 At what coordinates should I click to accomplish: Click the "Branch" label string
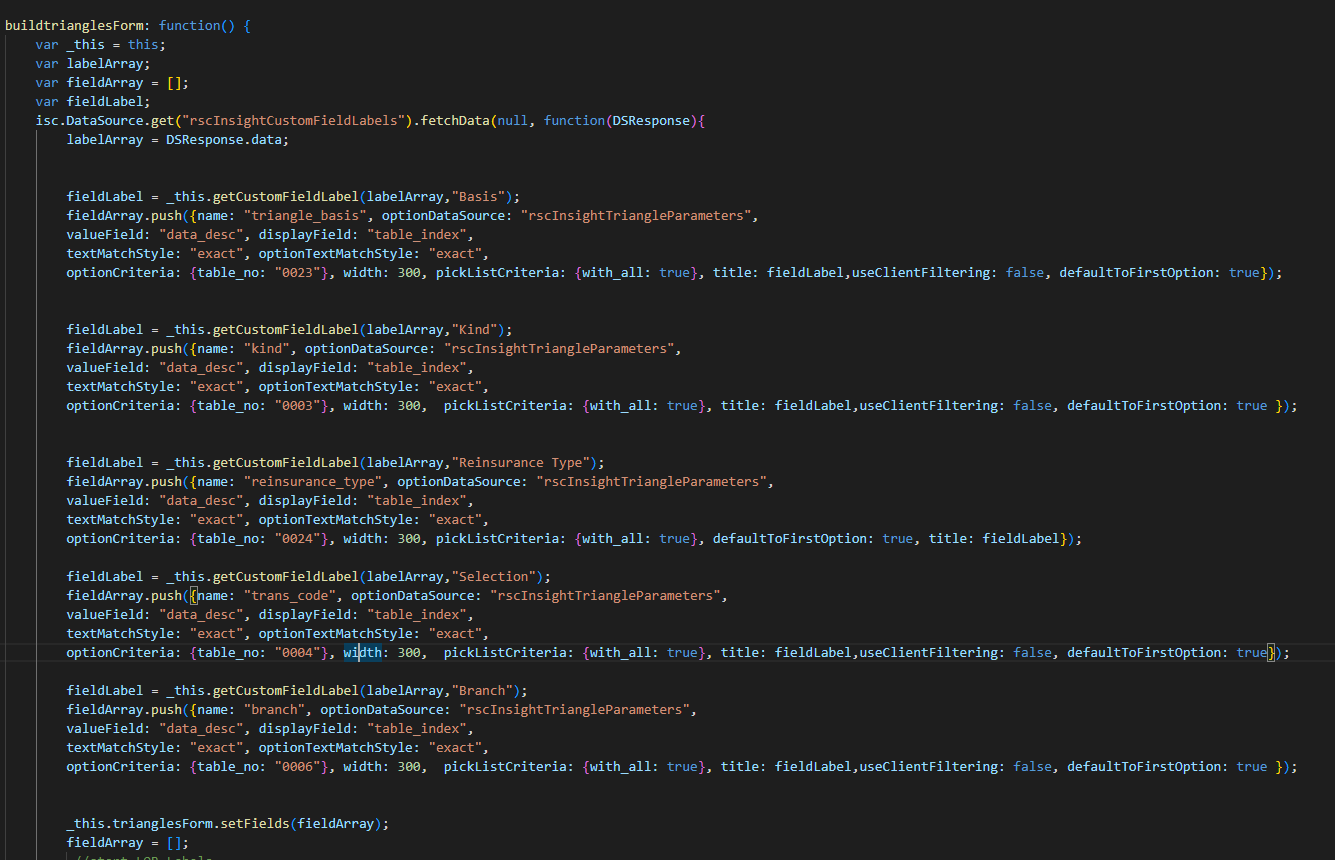tap(485, 690)
